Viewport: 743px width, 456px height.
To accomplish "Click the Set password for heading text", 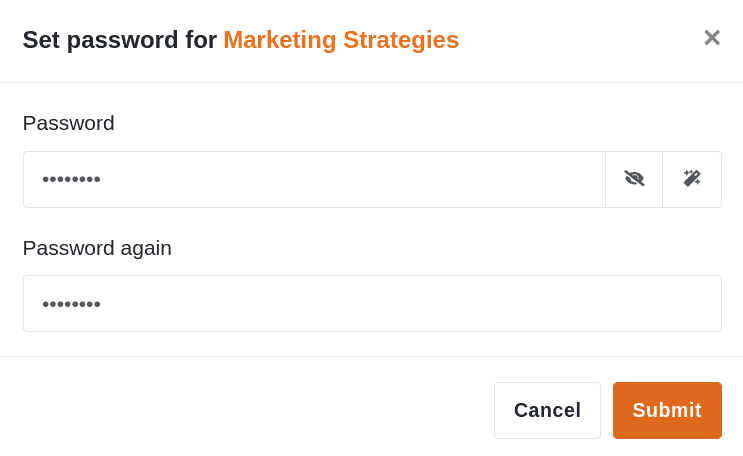I will point(120,40).
